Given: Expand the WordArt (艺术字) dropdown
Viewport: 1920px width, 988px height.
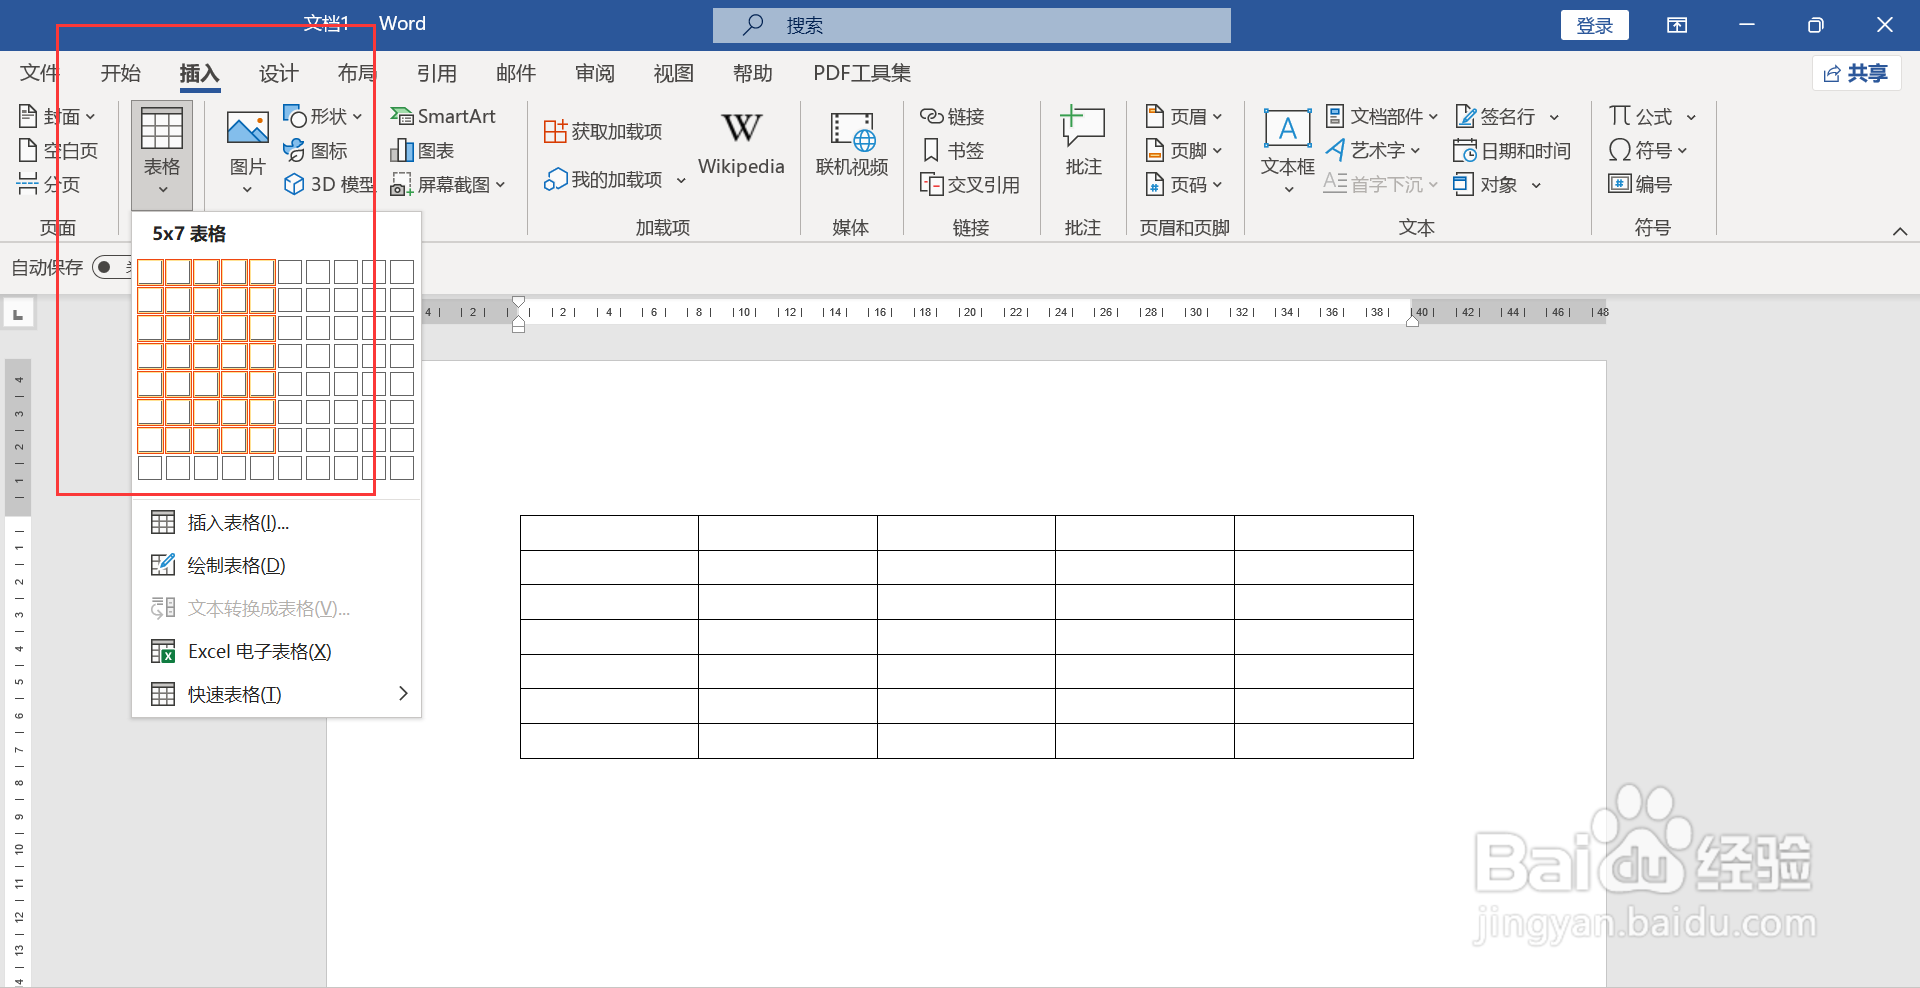Looking at the screenshot, I should click(1415, 151).
